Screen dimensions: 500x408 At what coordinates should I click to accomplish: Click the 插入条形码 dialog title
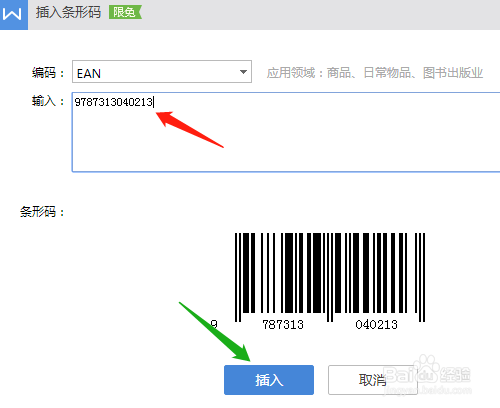point(68,13)
